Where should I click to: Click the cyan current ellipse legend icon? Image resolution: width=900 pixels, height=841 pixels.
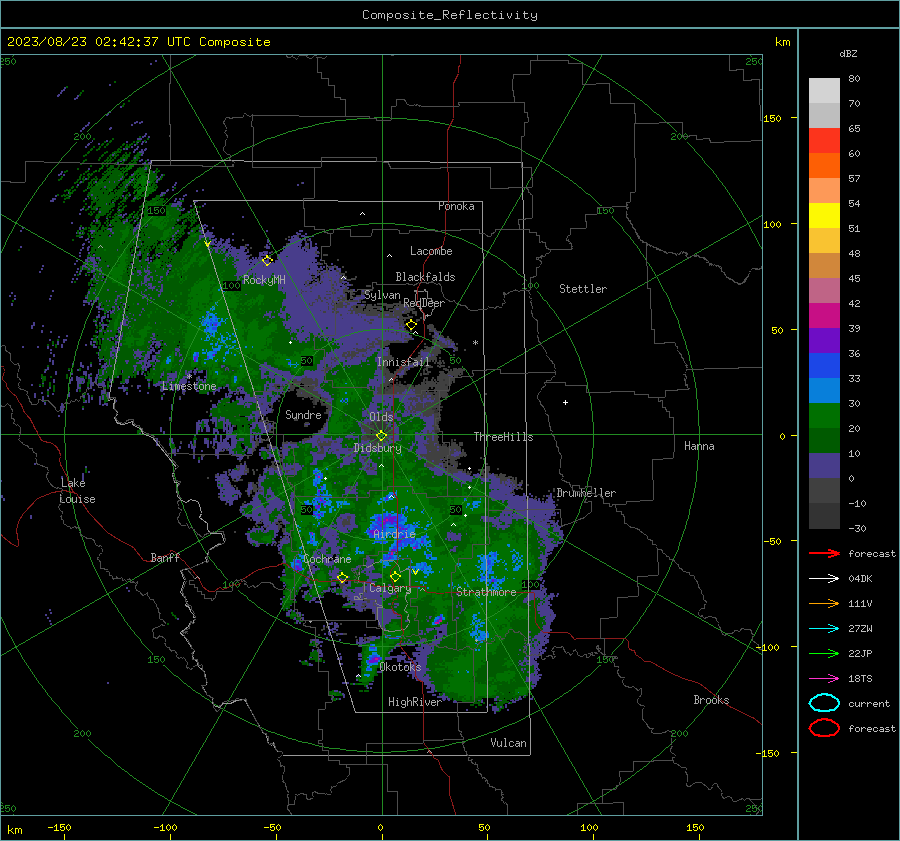[x=824, y=703]
